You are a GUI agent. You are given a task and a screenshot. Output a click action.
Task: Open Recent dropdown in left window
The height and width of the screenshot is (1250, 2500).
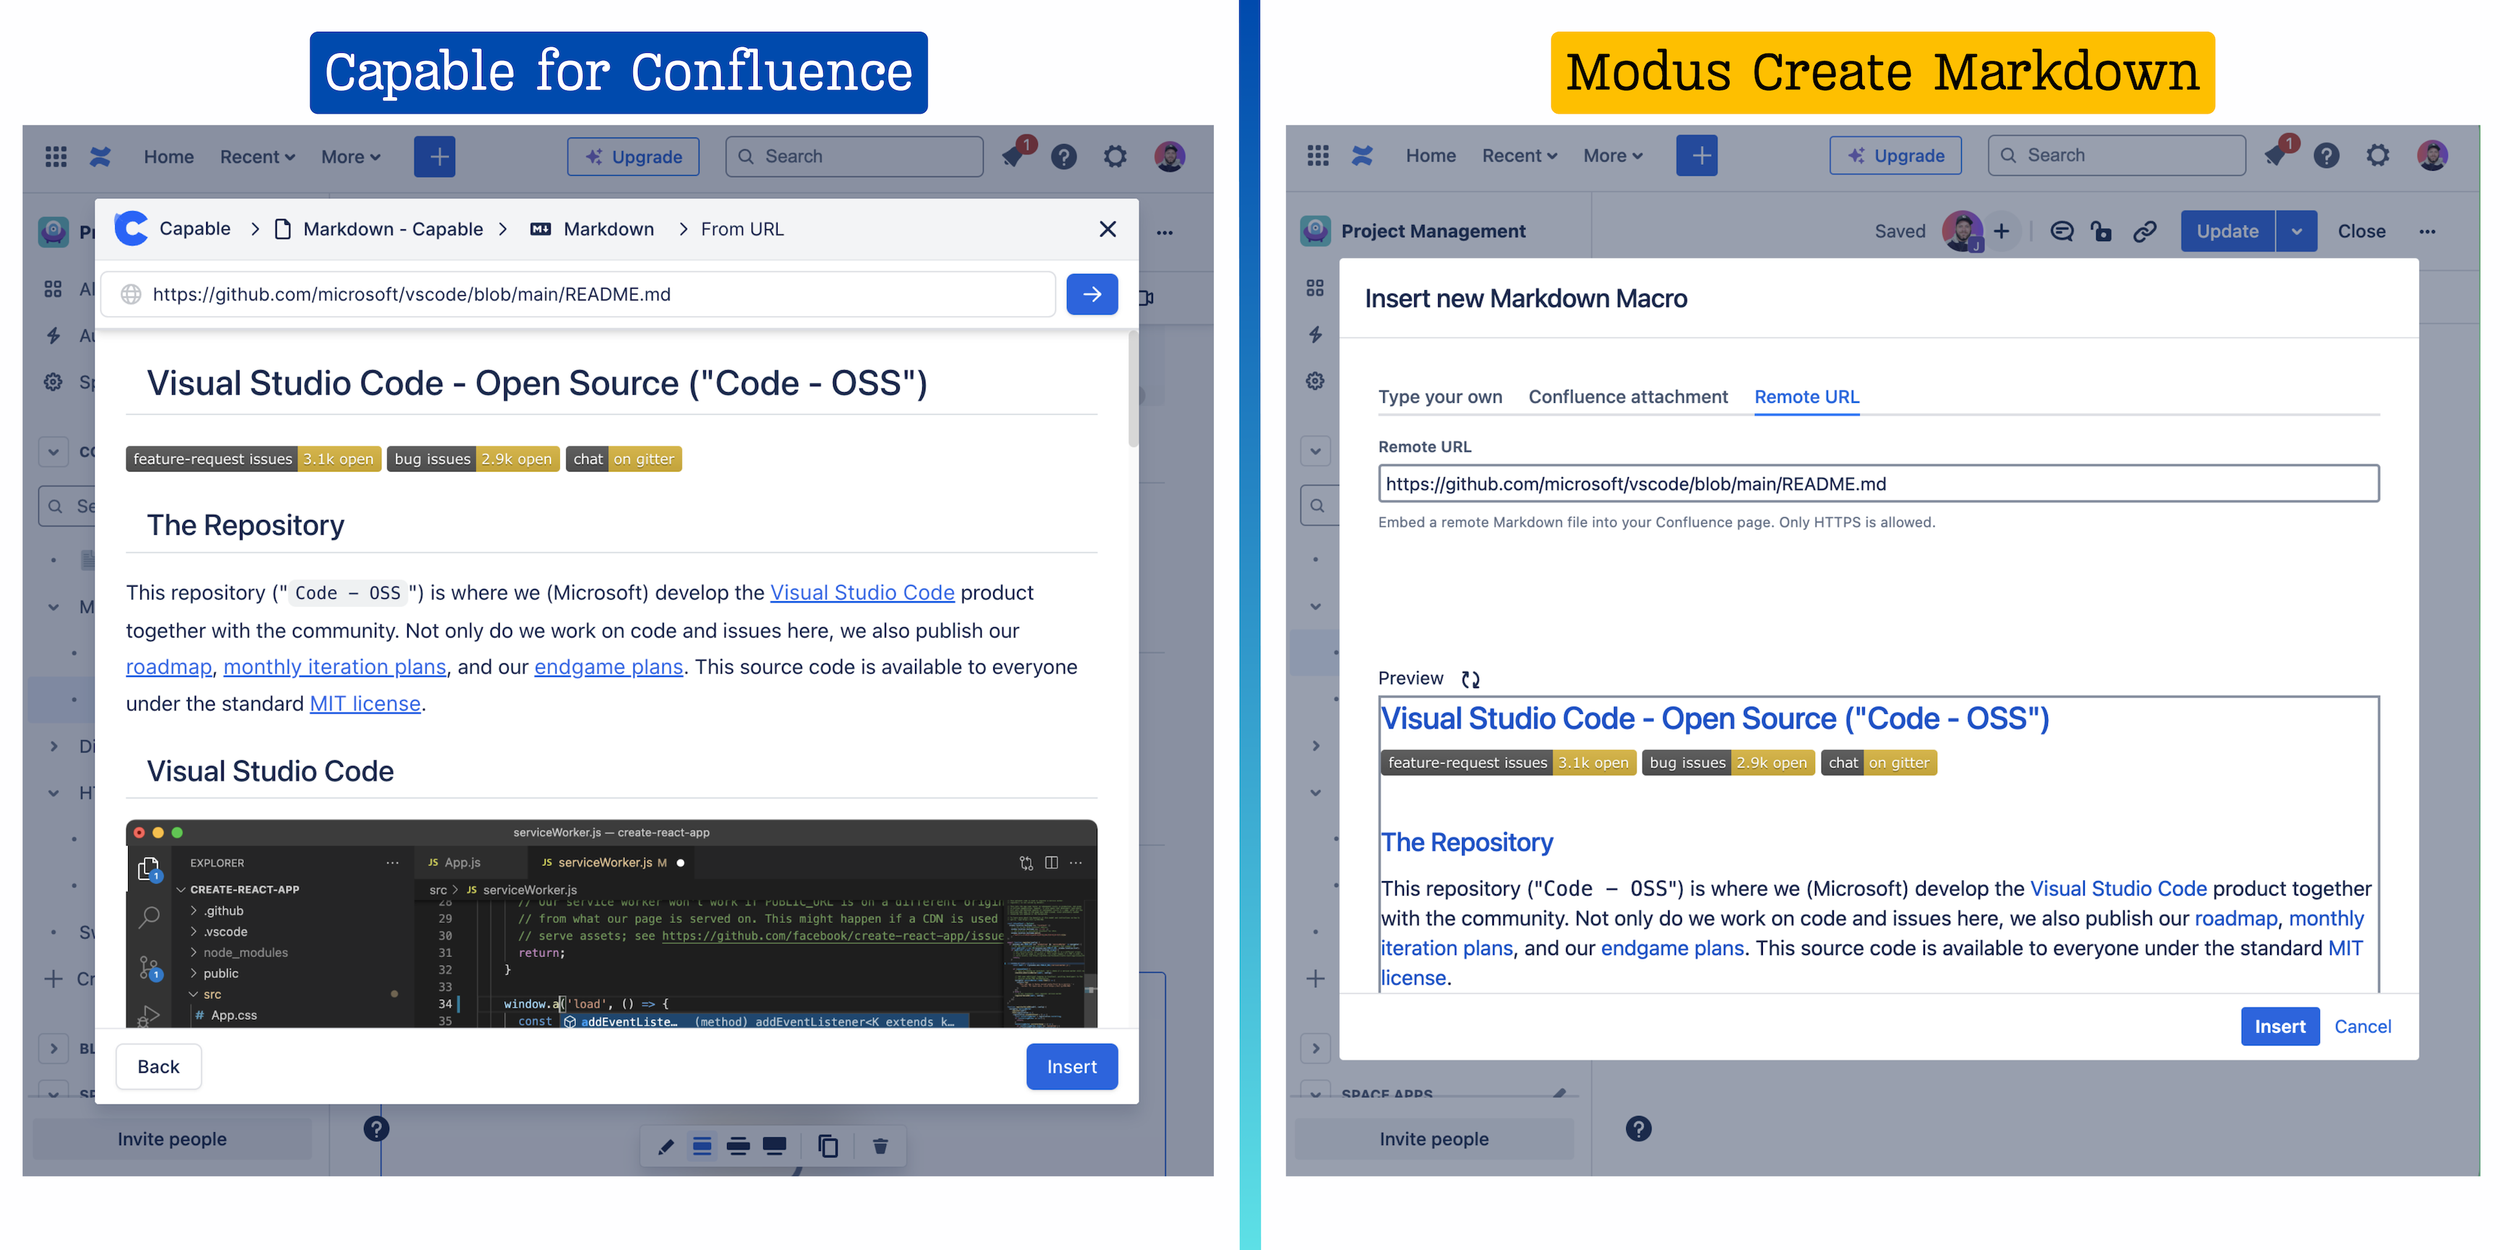click(x=257, y=157)
